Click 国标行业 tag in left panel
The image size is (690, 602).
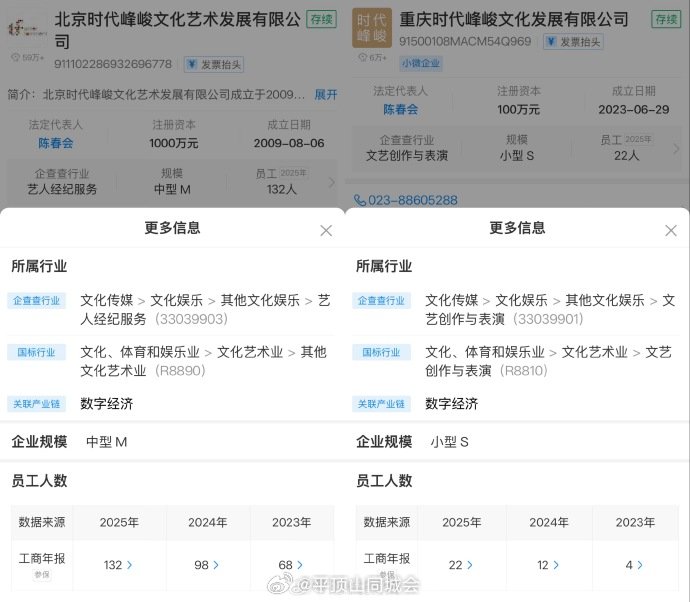tap(37, 352)
